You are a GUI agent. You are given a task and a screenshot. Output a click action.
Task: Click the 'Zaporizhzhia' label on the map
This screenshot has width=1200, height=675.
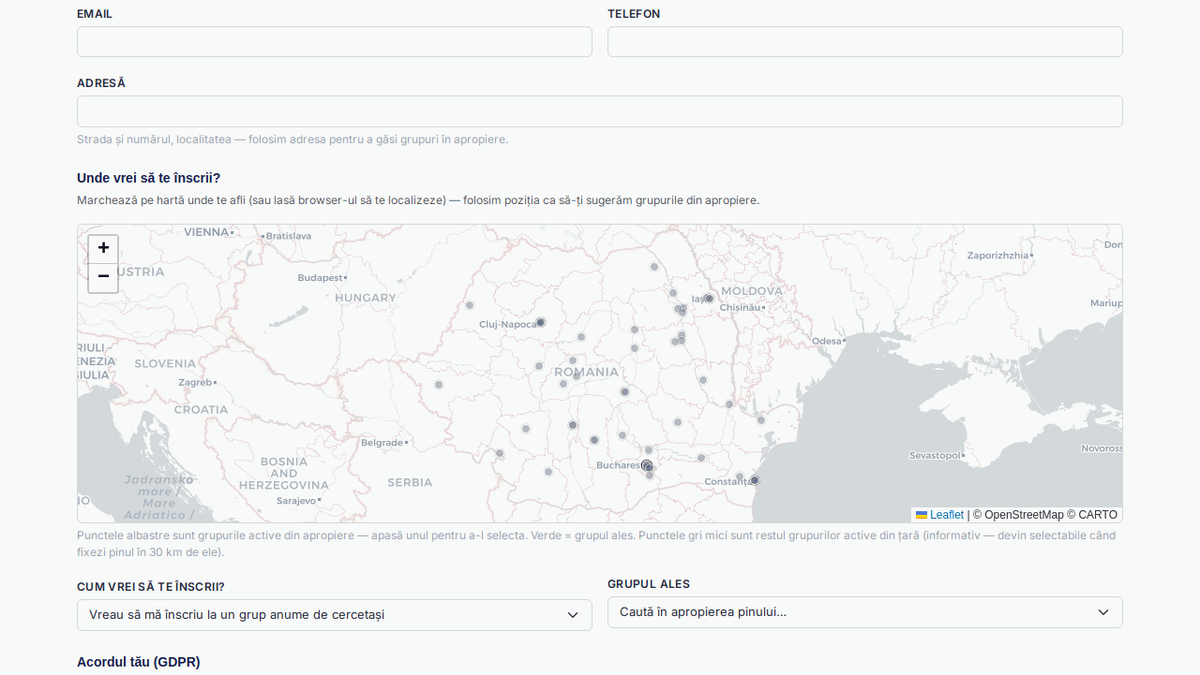(x=998, y=255)
